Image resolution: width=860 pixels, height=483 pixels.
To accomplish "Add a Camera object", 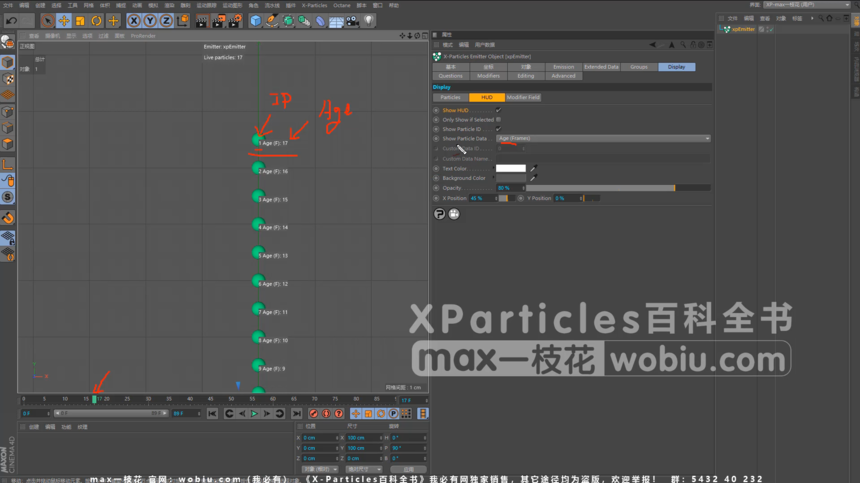I will tap(353, 21).
